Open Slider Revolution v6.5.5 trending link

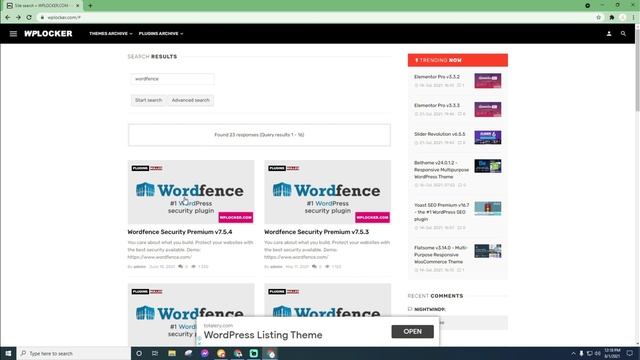pyautogui.click(x=440, y=134)
